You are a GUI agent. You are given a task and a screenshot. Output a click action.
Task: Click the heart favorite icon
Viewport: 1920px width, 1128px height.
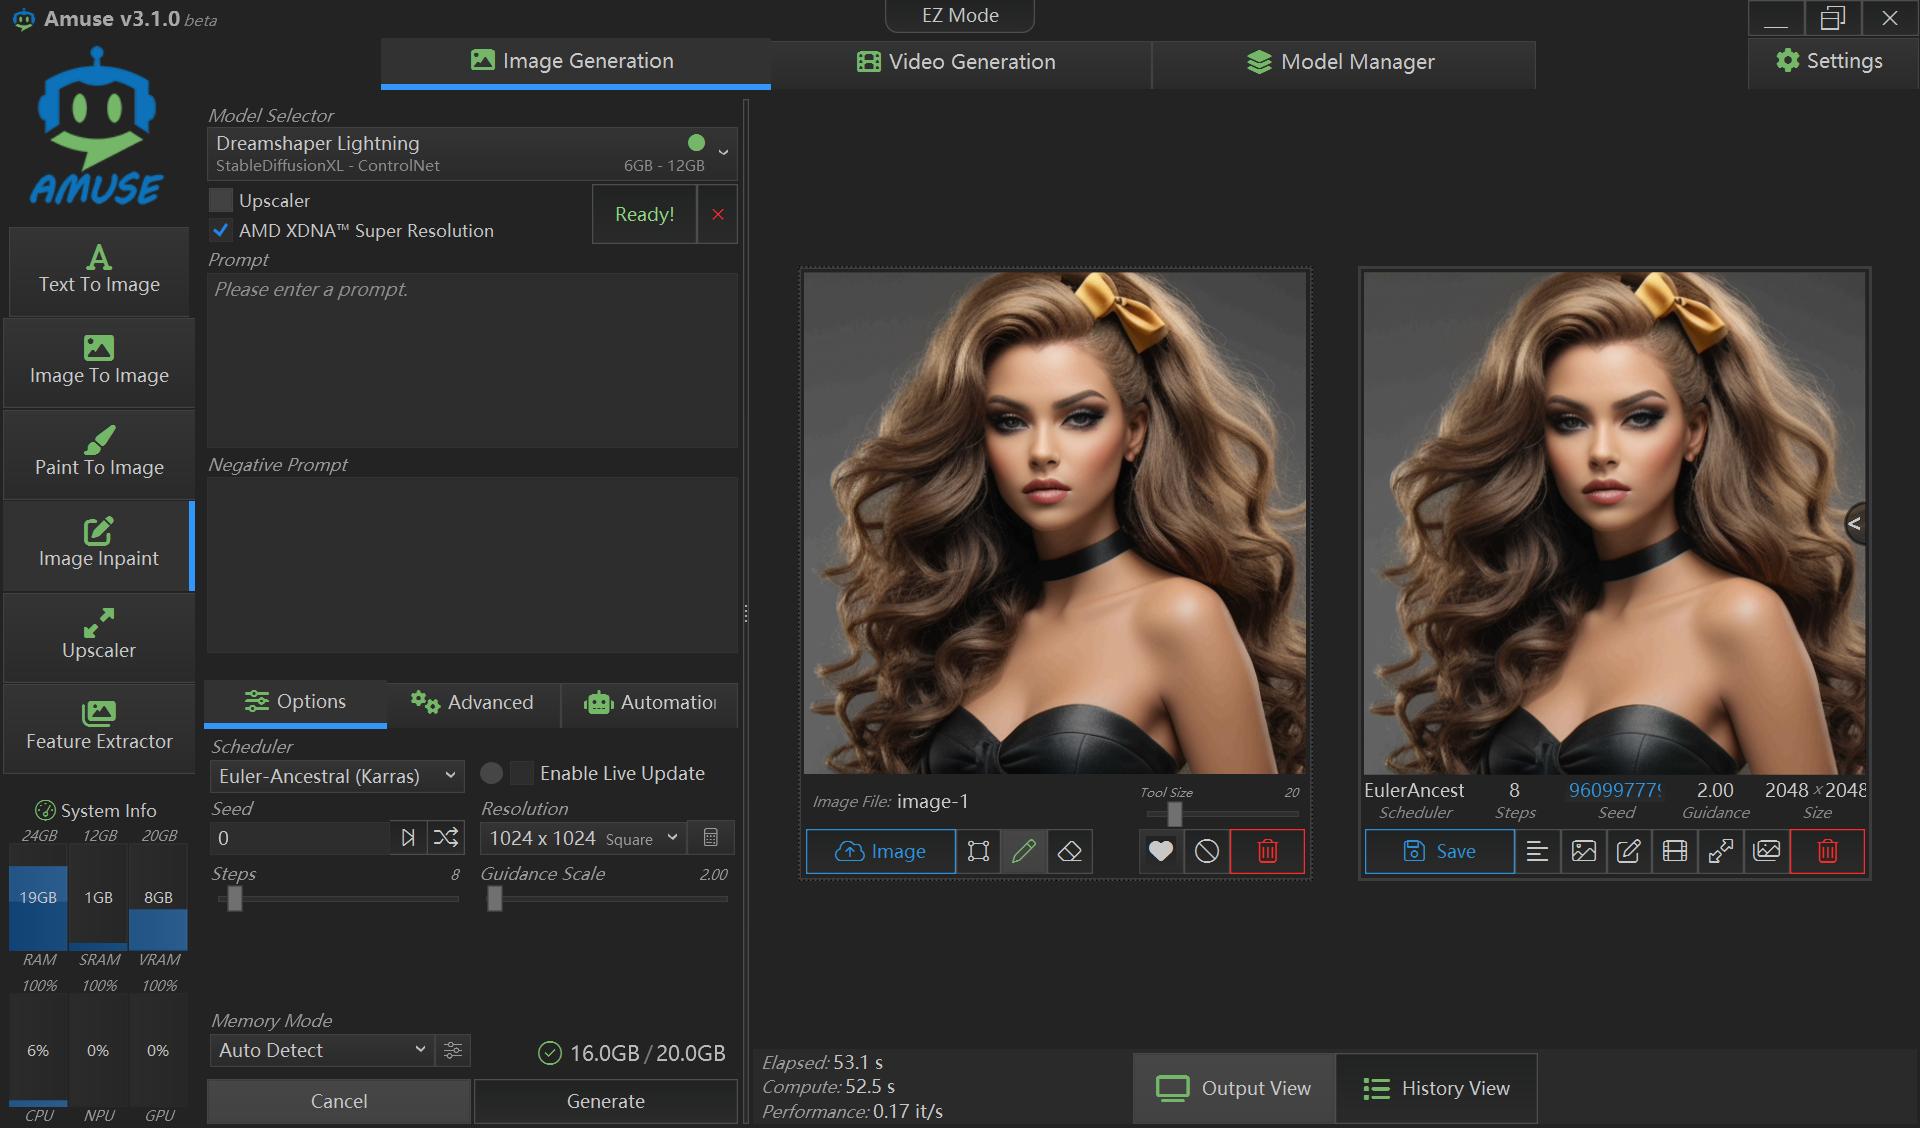coord(1160,851)
